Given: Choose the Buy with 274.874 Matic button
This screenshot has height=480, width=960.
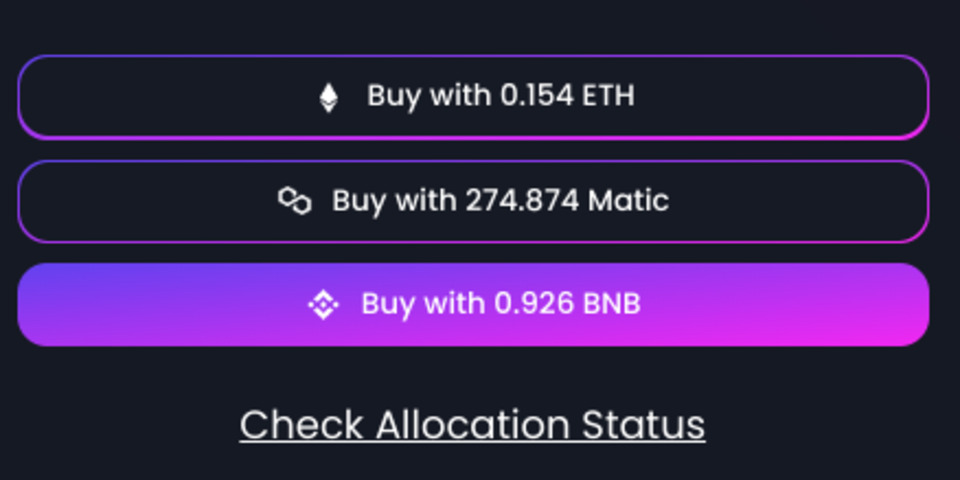Looking at the screenshot, I should click(473, 201).
